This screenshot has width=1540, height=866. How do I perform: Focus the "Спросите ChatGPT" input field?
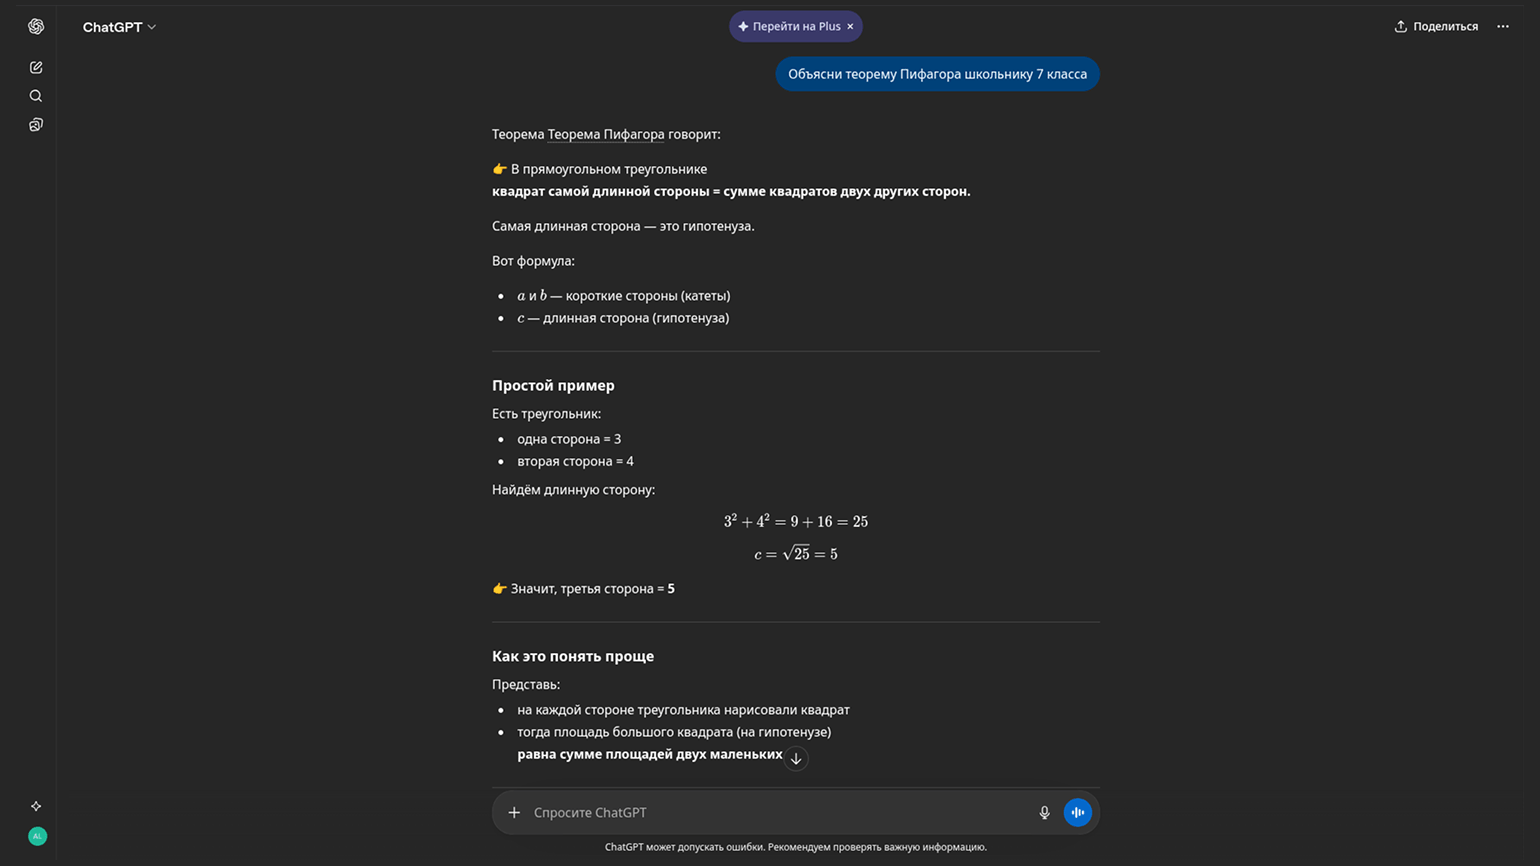click(780, 813)
